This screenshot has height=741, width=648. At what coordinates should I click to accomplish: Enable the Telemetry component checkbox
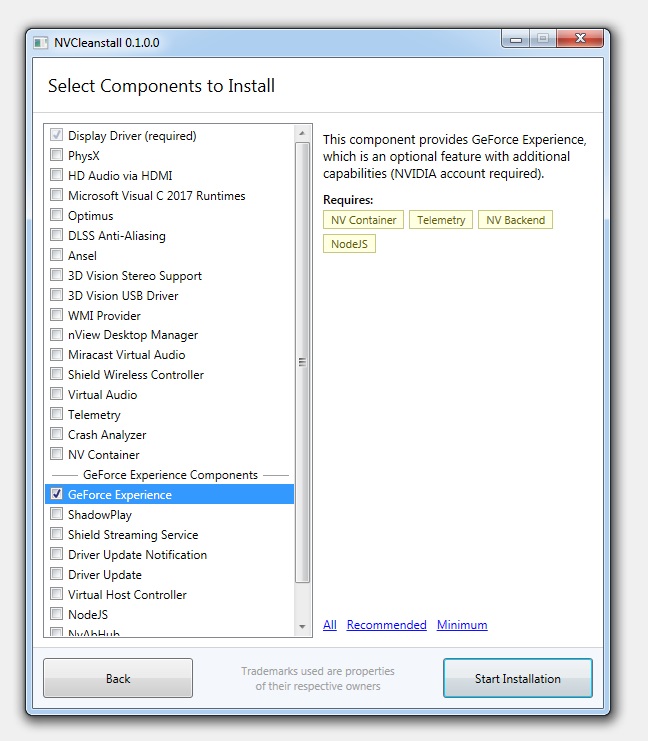pos(56,414)
